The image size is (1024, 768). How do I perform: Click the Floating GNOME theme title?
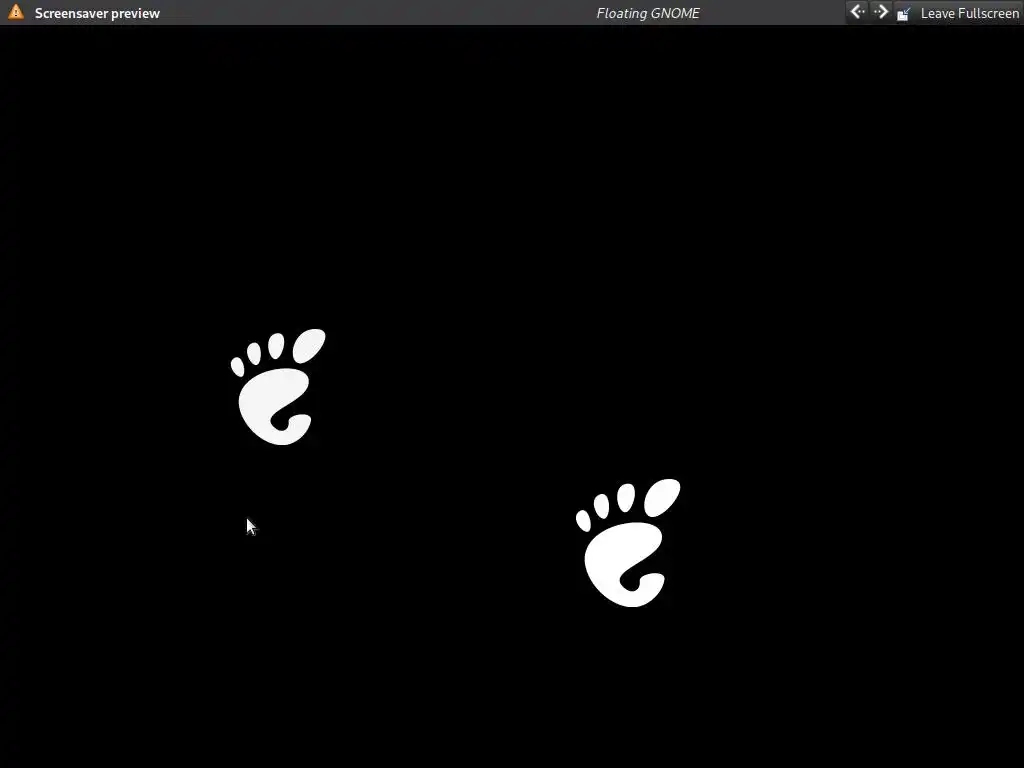648,13
